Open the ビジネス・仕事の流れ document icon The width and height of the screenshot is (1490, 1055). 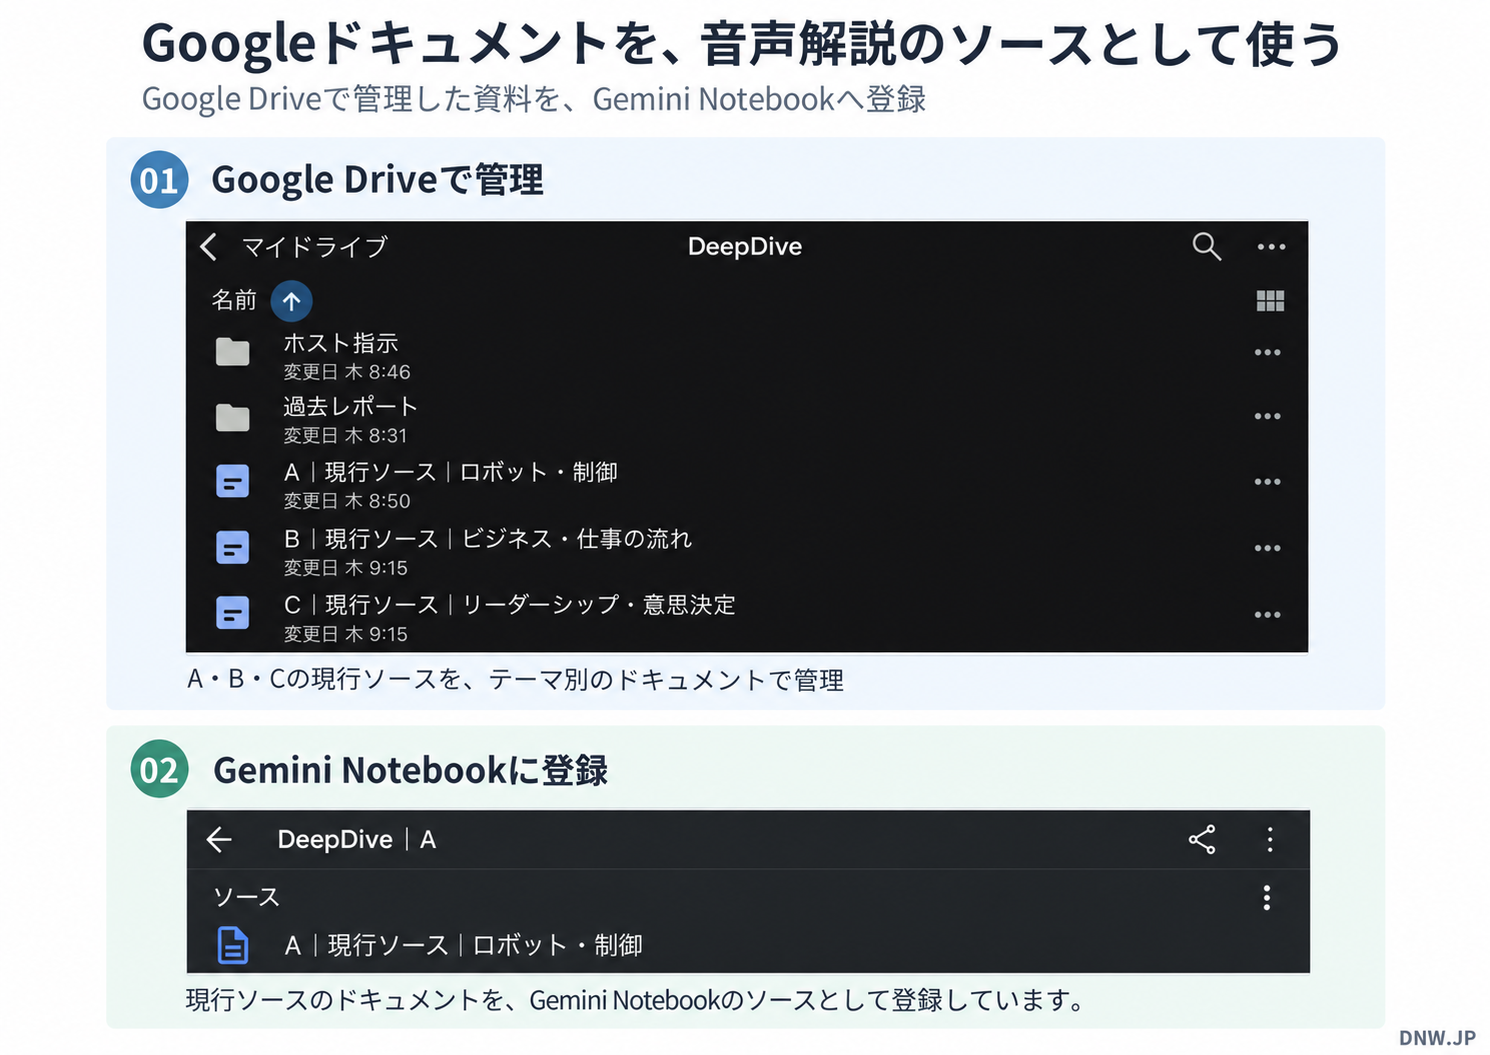[x=233, y=548]
